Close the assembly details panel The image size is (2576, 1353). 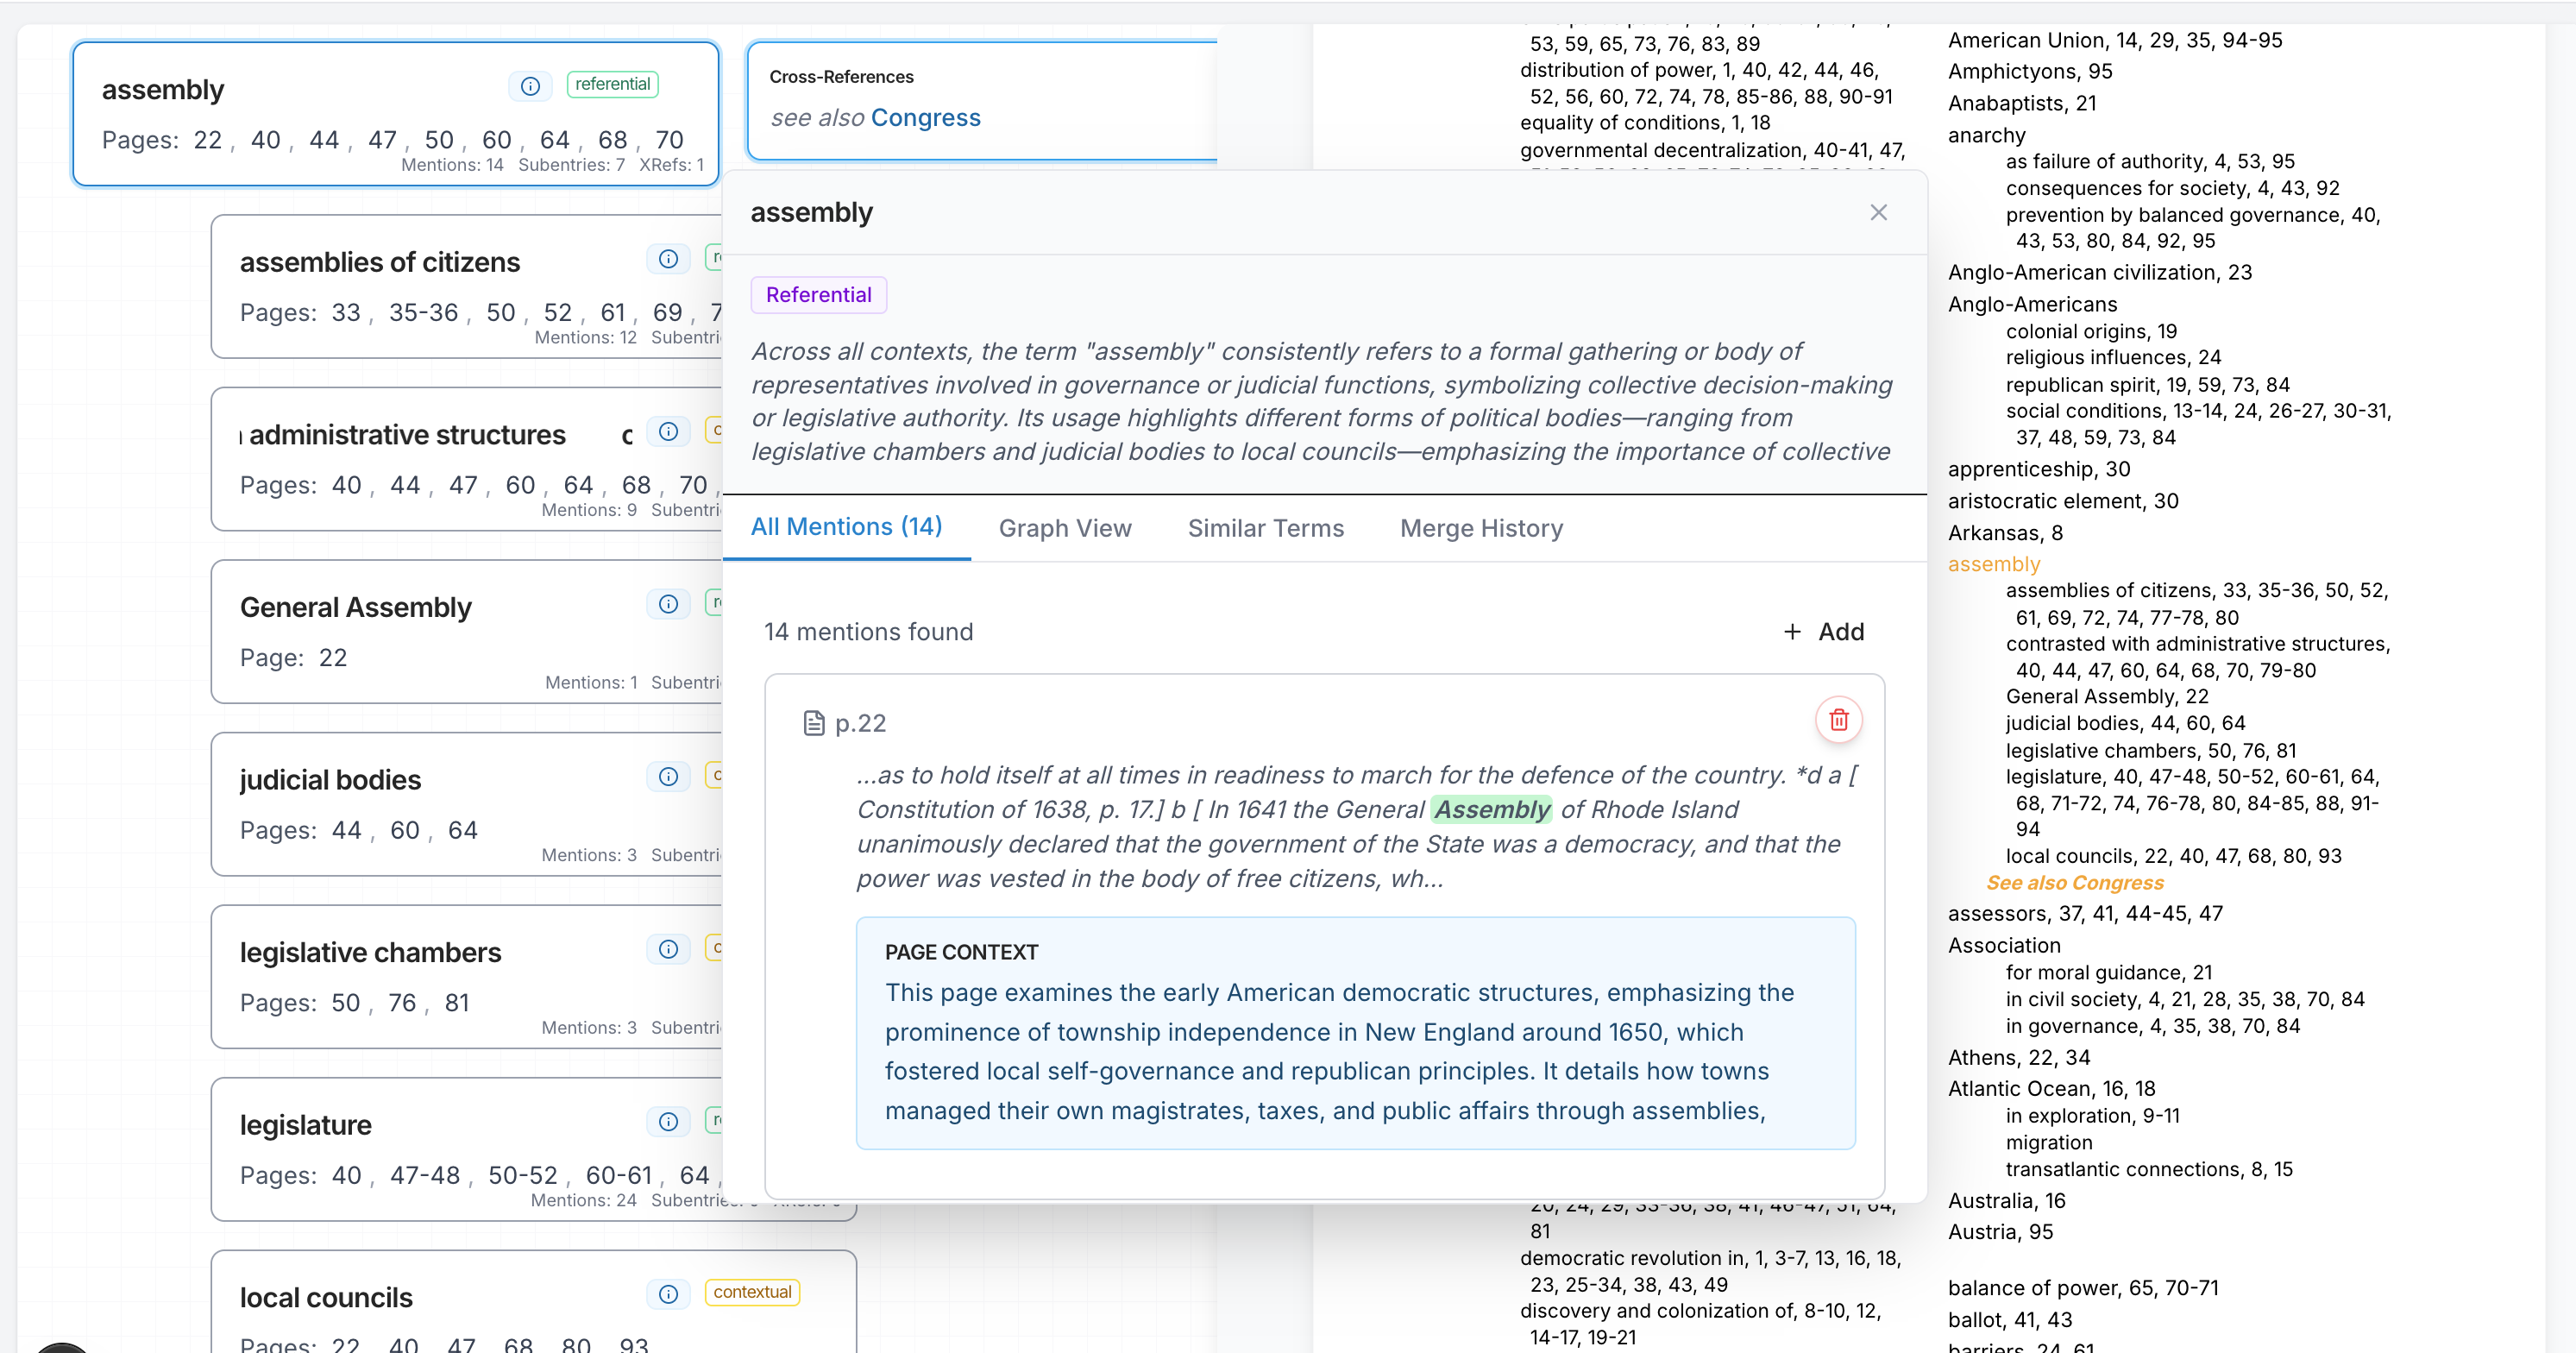point(1878,212)
